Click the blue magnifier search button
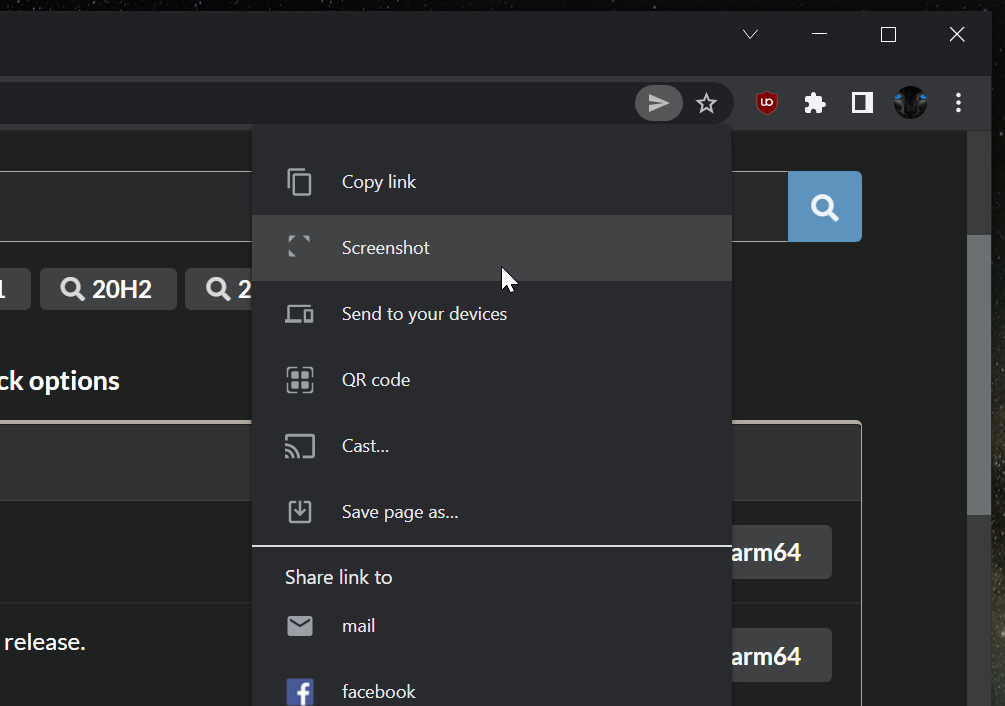Viewport: 1005px width, 706px height. 824,206
